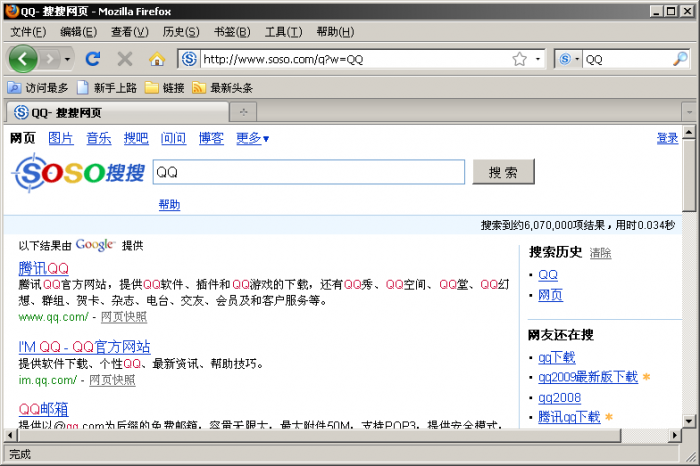Open the 帮助(H) menu
The width and height of the screenshot is (700, 466).
point(335,32)
